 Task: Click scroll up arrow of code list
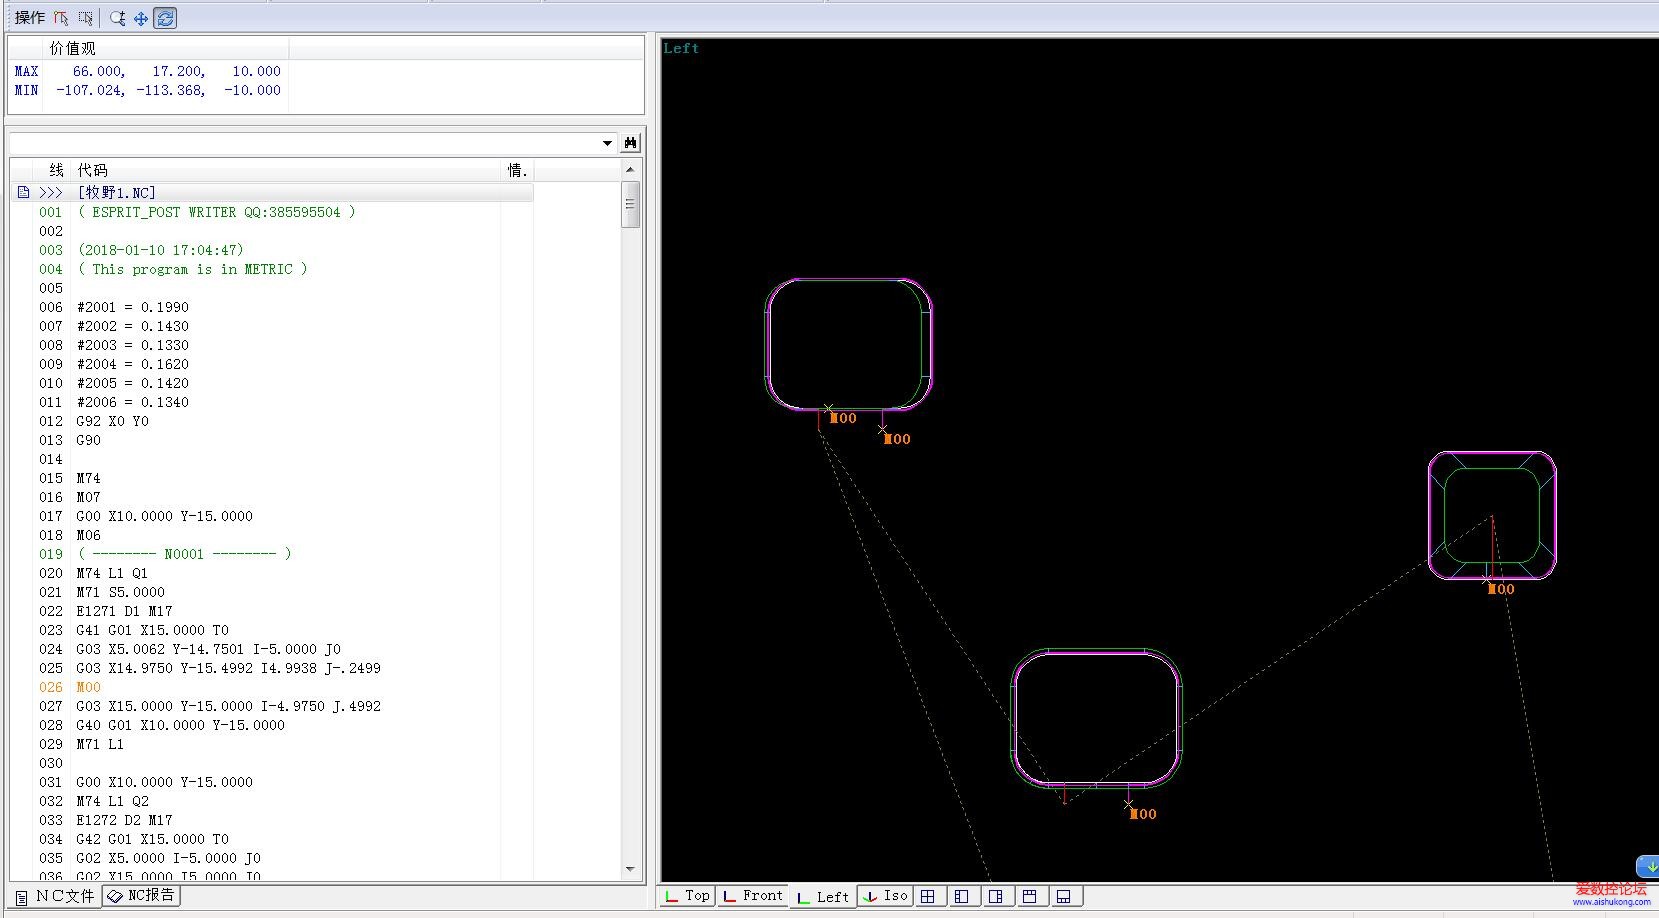click(630, 169)
